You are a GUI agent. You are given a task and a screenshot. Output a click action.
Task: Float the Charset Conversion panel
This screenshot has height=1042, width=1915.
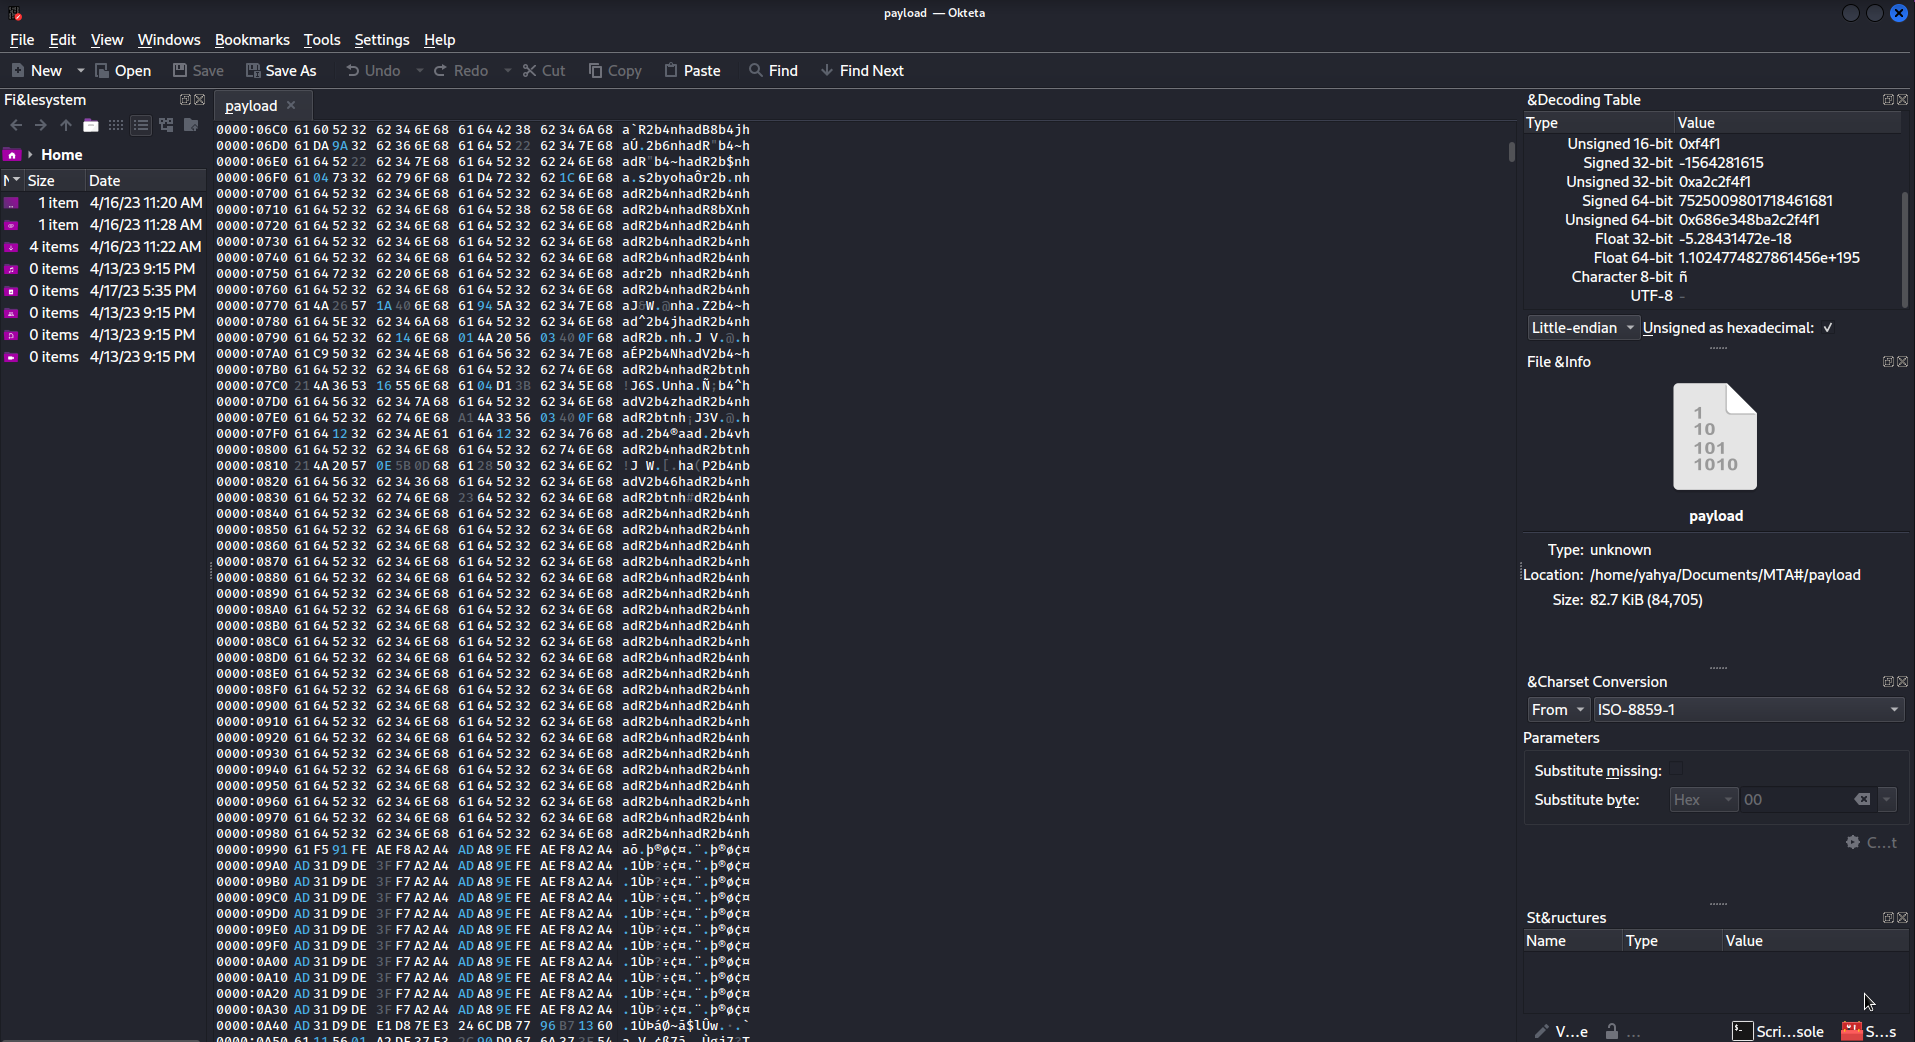(1888, 682)
